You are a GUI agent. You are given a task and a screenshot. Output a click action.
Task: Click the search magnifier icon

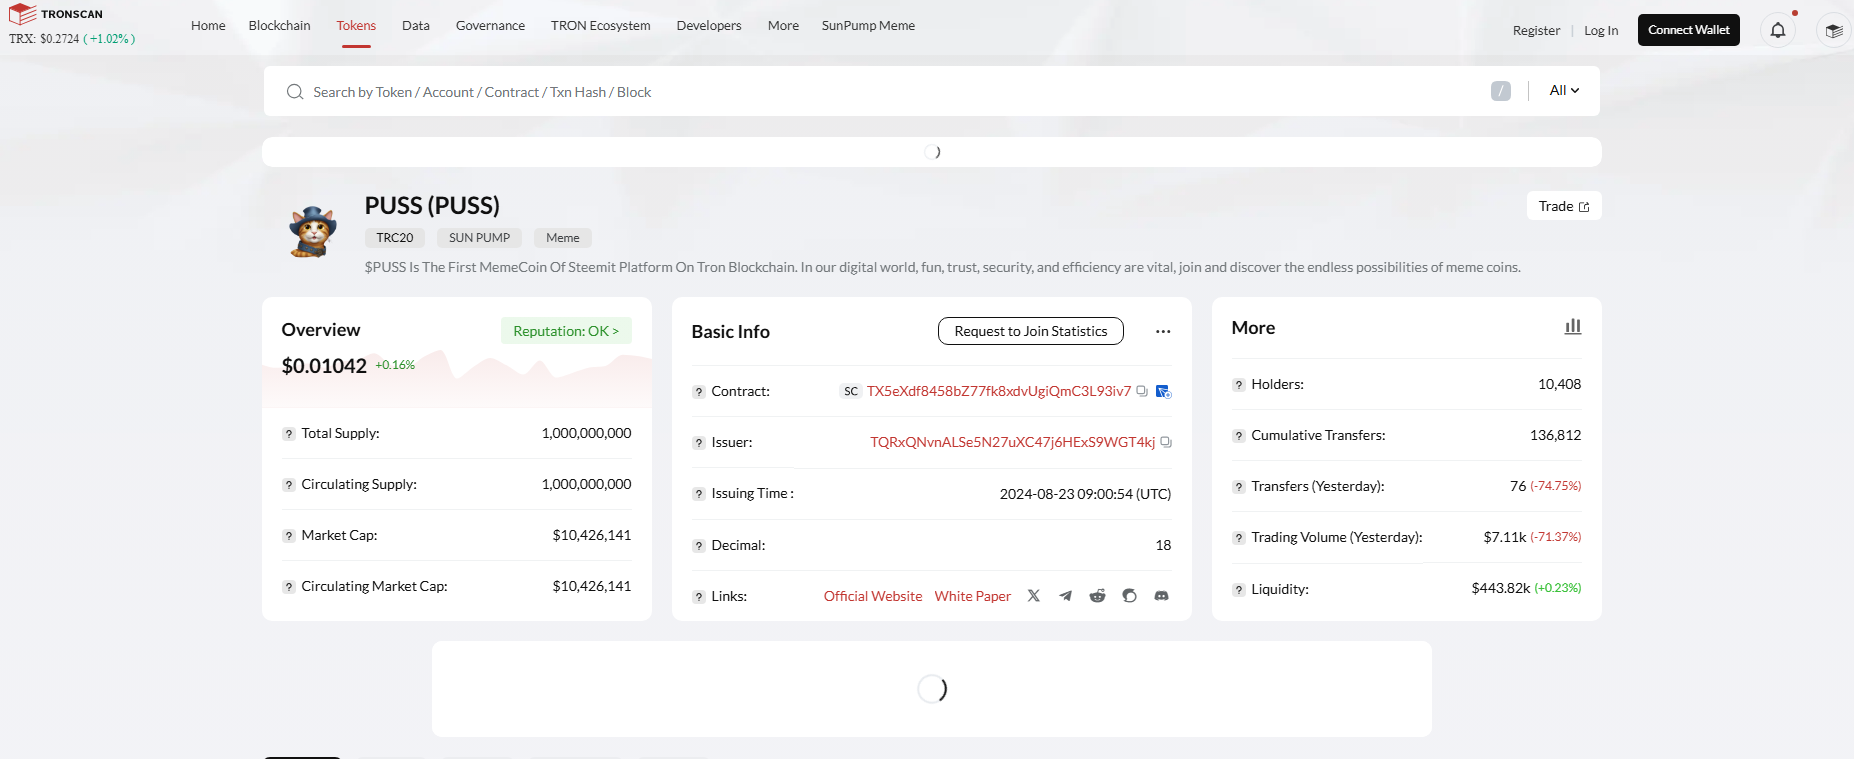point(295,92)
